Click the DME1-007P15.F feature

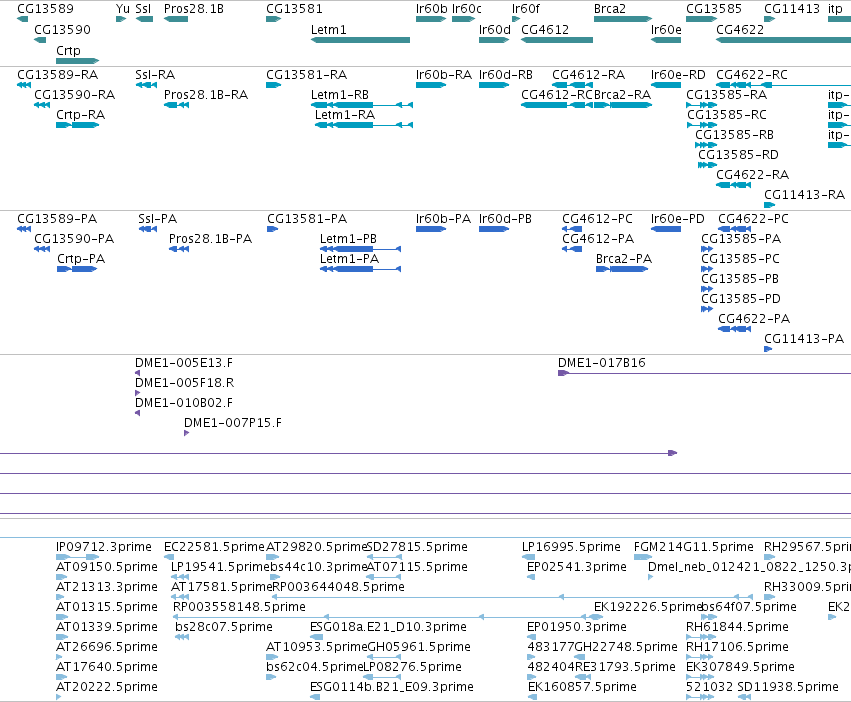pos(233,423)
